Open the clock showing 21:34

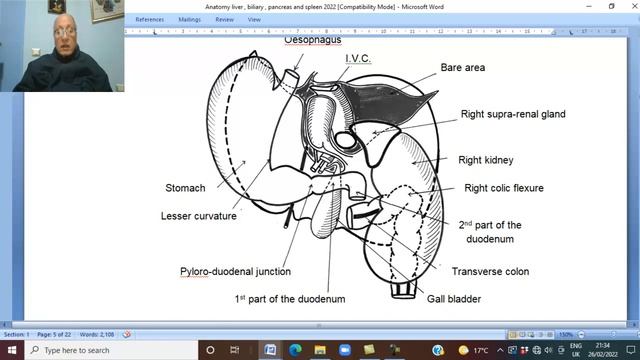click(x=602, y=350)
